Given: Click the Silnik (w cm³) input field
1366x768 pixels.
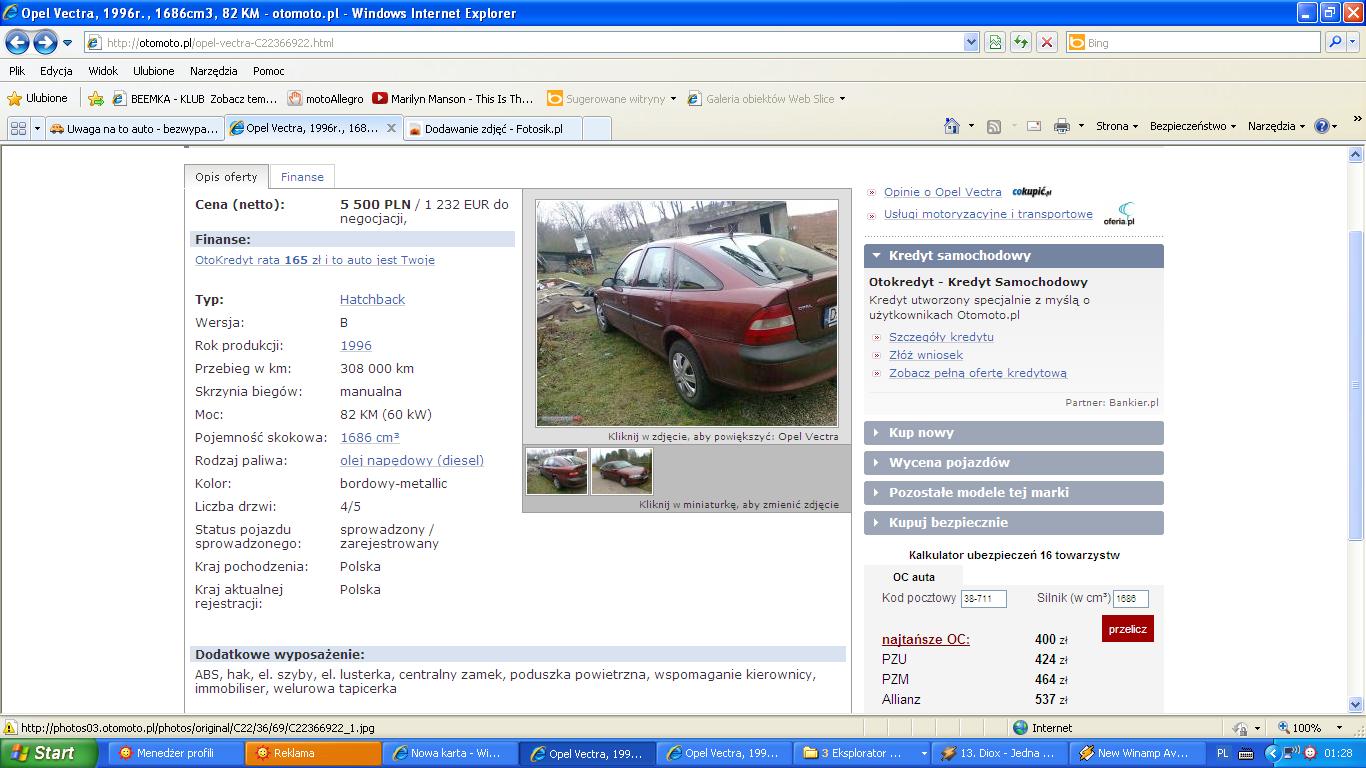Looking at the screenshot, I should pyautogui.click(x=1131, y=599).
